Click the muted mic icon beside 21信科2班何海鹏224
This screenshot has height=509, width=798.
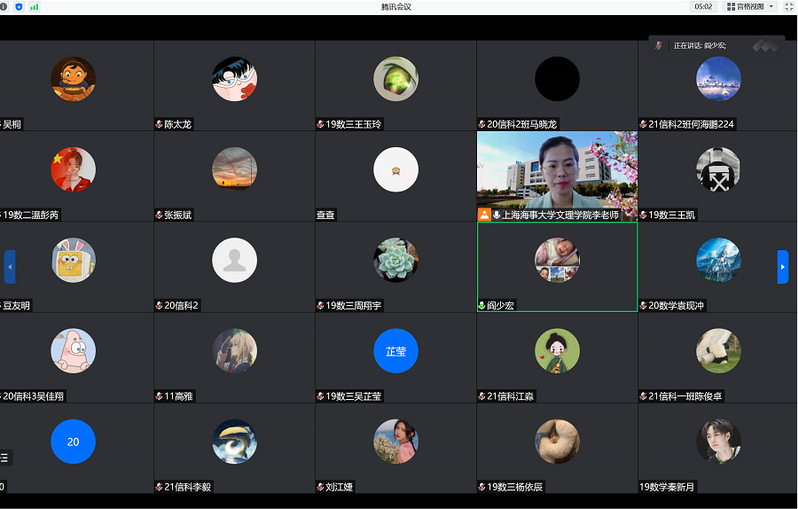[x=643, y=124]
